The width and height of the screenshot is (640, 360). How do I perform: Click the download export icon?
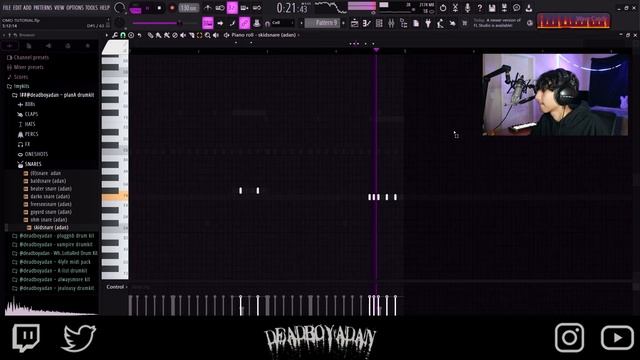point(529,8)
